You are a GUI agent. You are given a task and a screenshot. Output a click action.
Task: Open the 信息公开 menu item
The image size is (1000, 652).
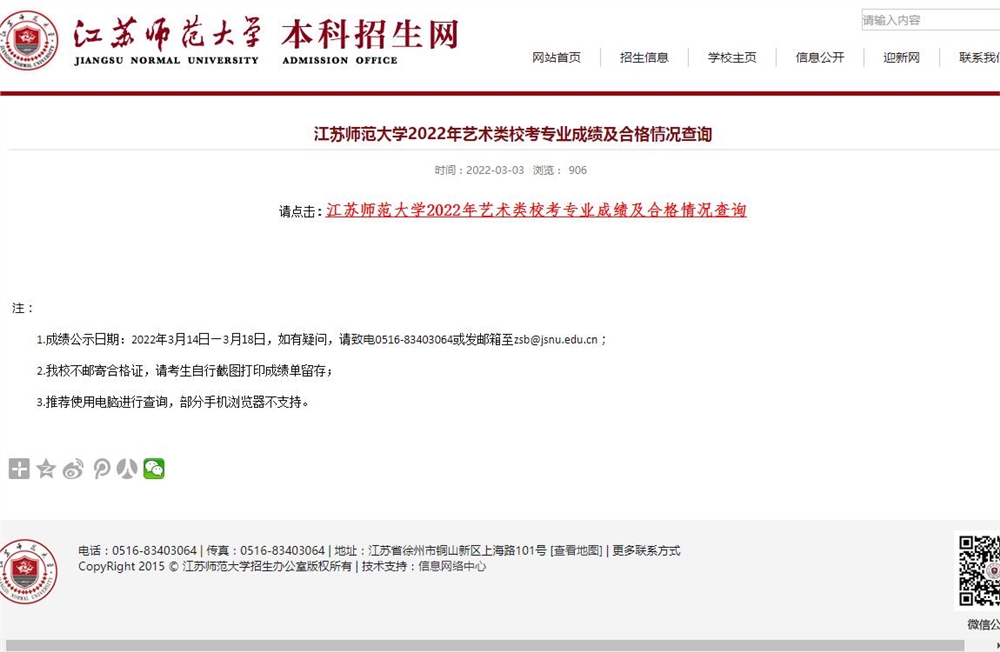pos(820,57)
